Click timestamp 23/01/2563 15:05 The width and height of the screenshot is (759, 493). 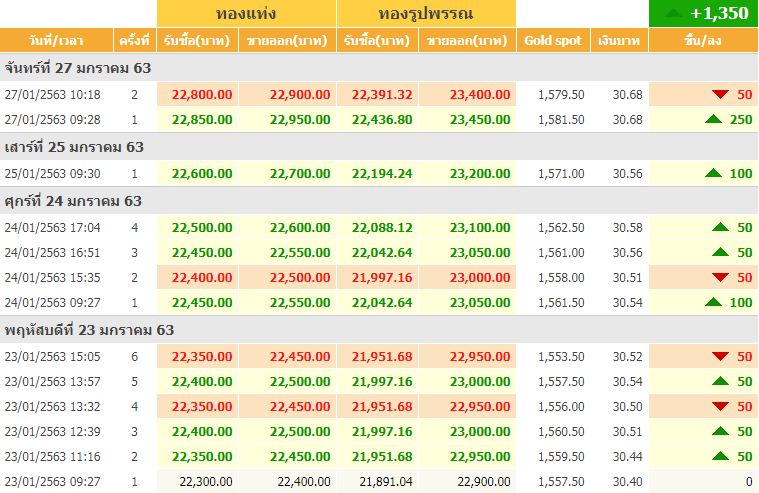[52, 356]
